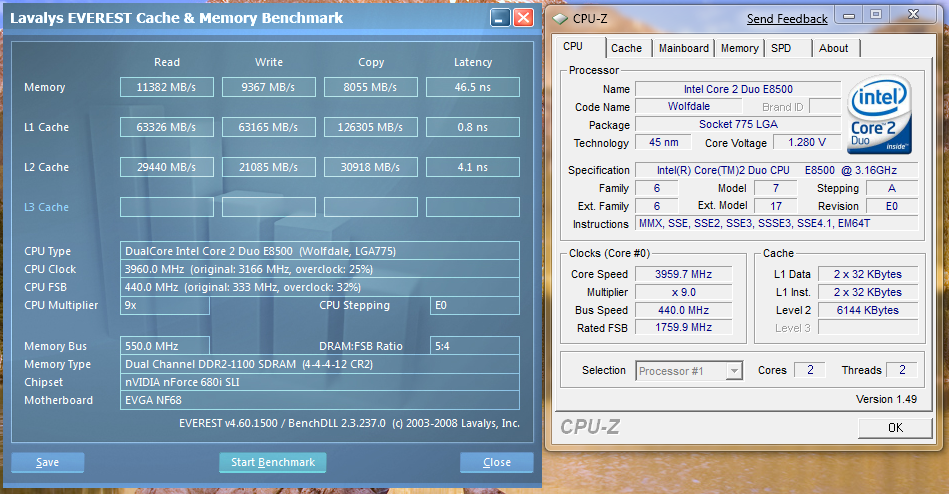Open the Processor #1 selection dropdown

(x=689, y=370)
